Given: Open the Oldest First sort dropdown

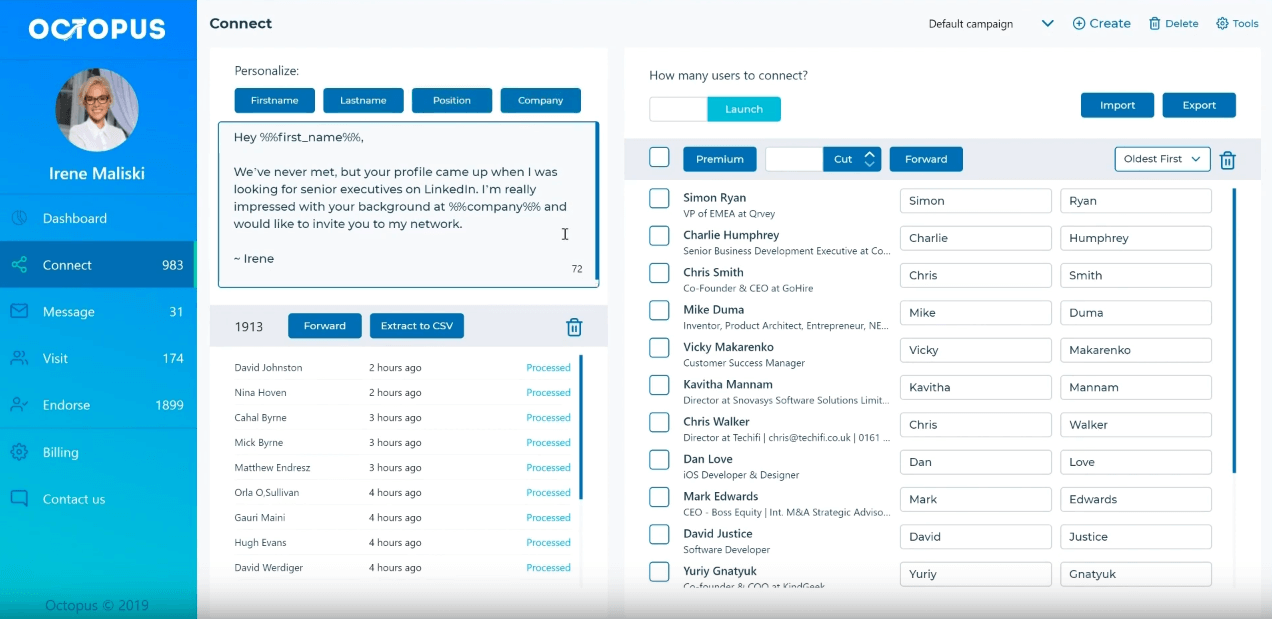Looking at the screenshot, I should click(x=1162, y=159).
